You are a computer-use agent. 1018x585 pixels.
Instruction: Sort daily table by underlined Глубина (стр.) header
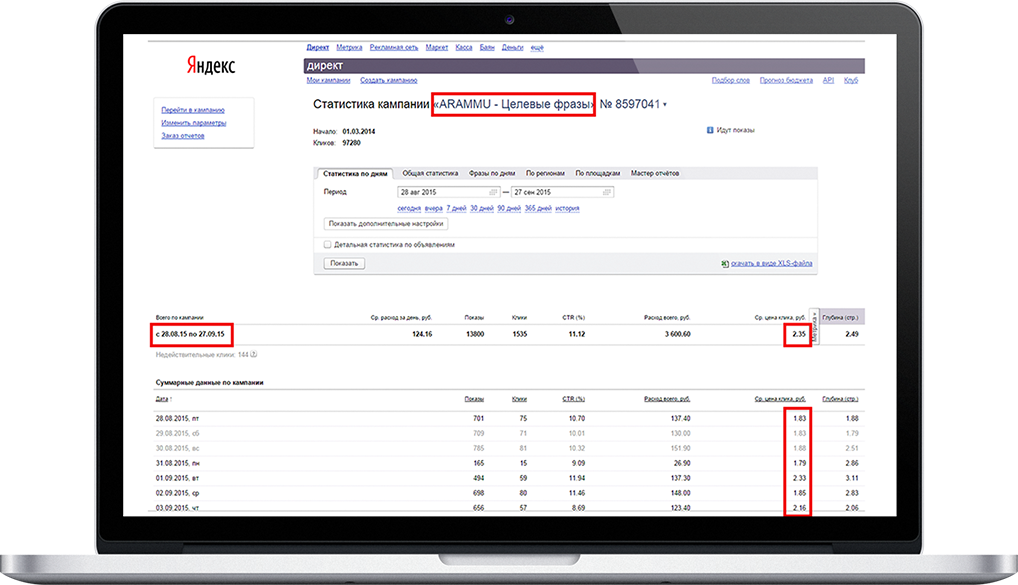840,399
